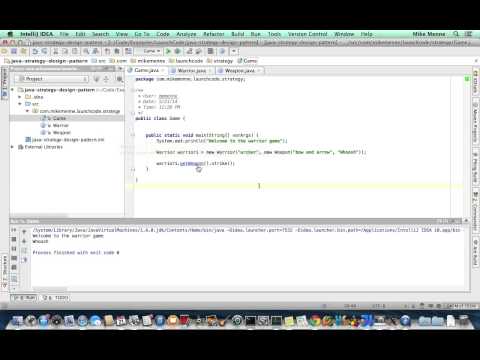
Task: Select Warrior class in project tree
Action: (55, 125)
